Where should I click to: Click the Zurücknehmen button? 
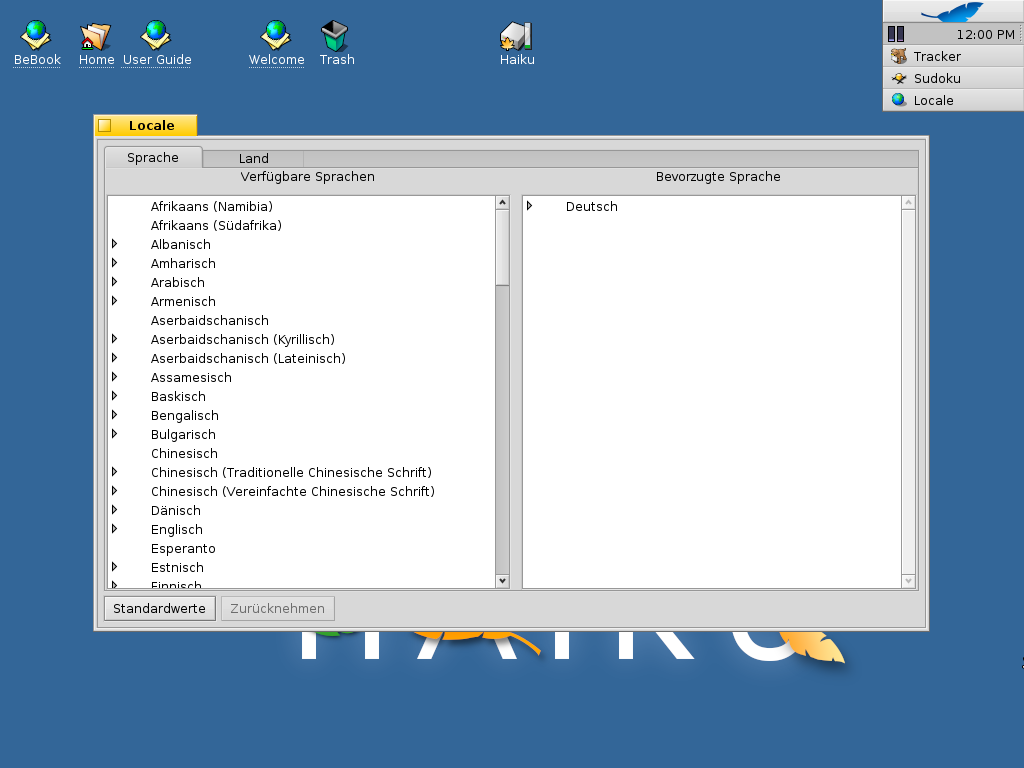(278, 609)
